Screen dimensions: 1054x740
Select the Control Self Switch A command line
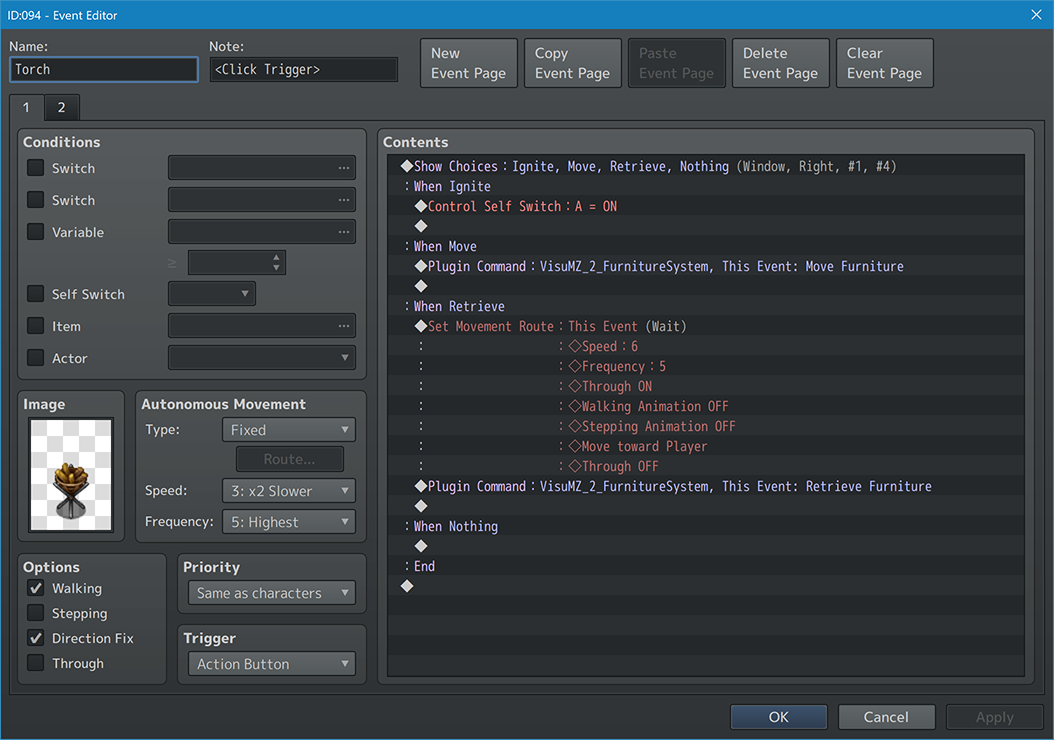[522, 206]
